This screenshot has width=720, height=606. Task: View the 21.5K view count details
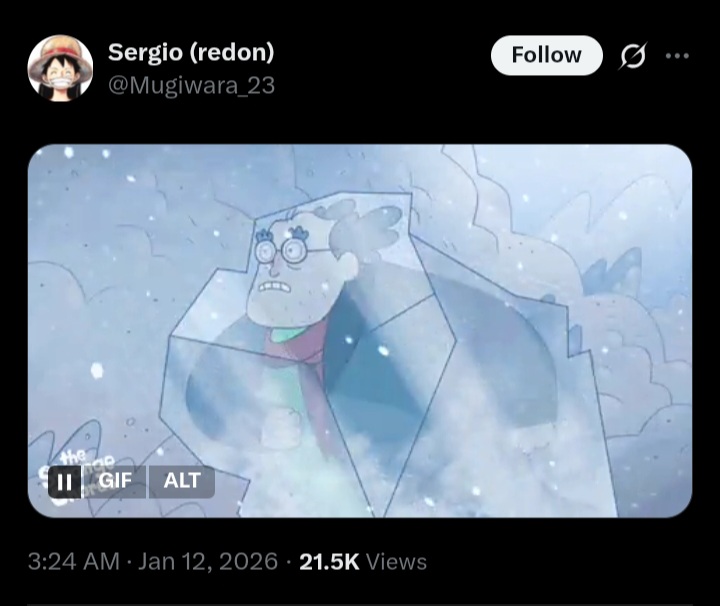(x=329, y=561)
